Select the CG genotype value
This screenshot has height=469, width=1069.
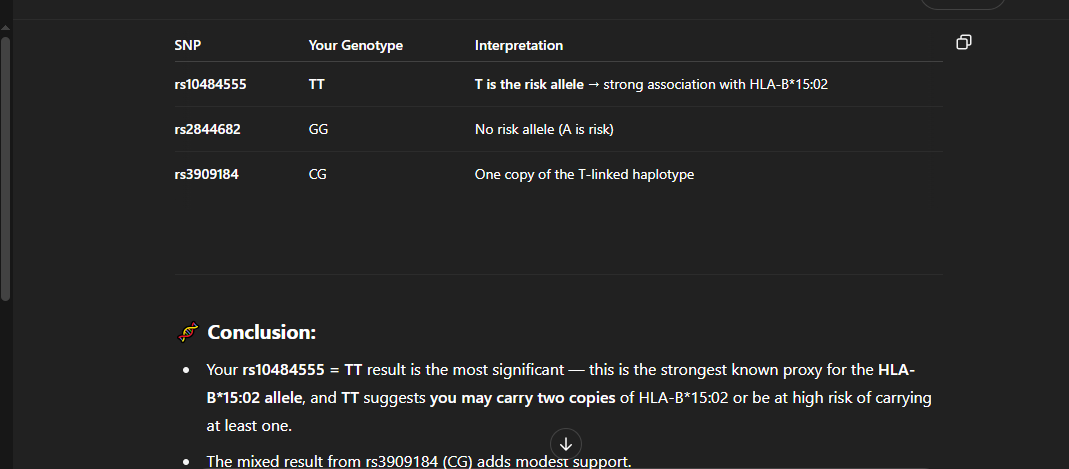coord(318,175)
